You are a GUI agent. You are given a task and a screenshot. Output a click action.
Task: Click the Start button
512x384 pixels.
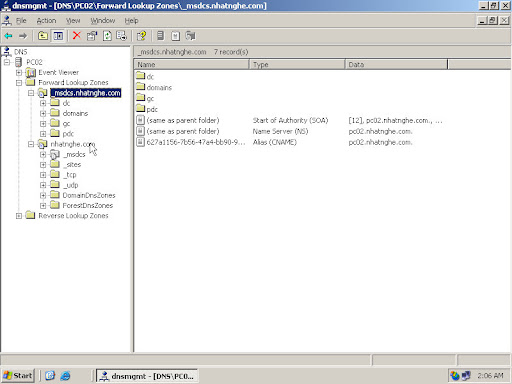[x=18, y=376]
